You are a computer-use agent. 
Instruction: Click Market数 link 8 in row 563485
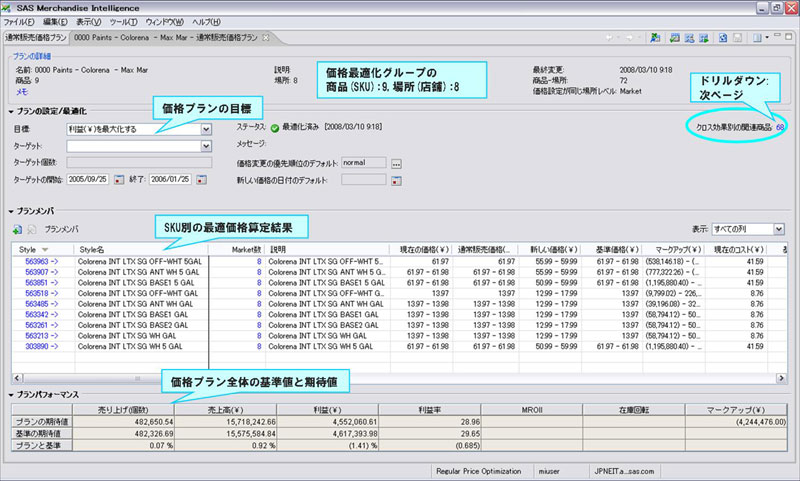259,304
